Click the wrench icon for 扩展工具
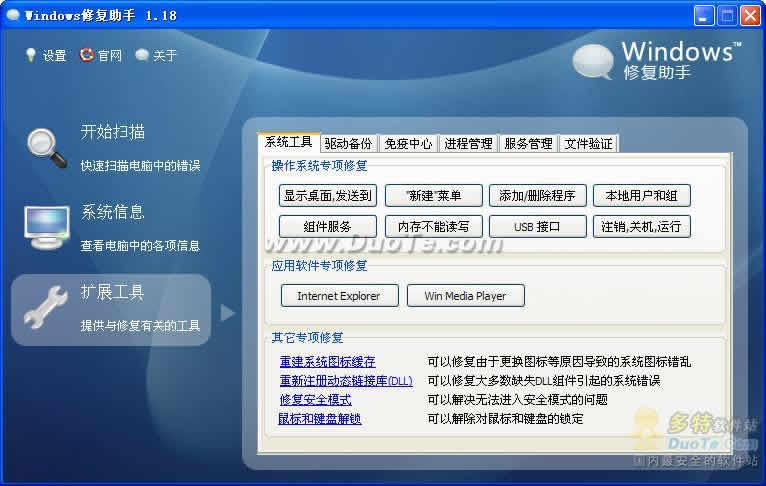Viewport: 766px width, 486px height. pyautogui.click(x=46, y=307)
